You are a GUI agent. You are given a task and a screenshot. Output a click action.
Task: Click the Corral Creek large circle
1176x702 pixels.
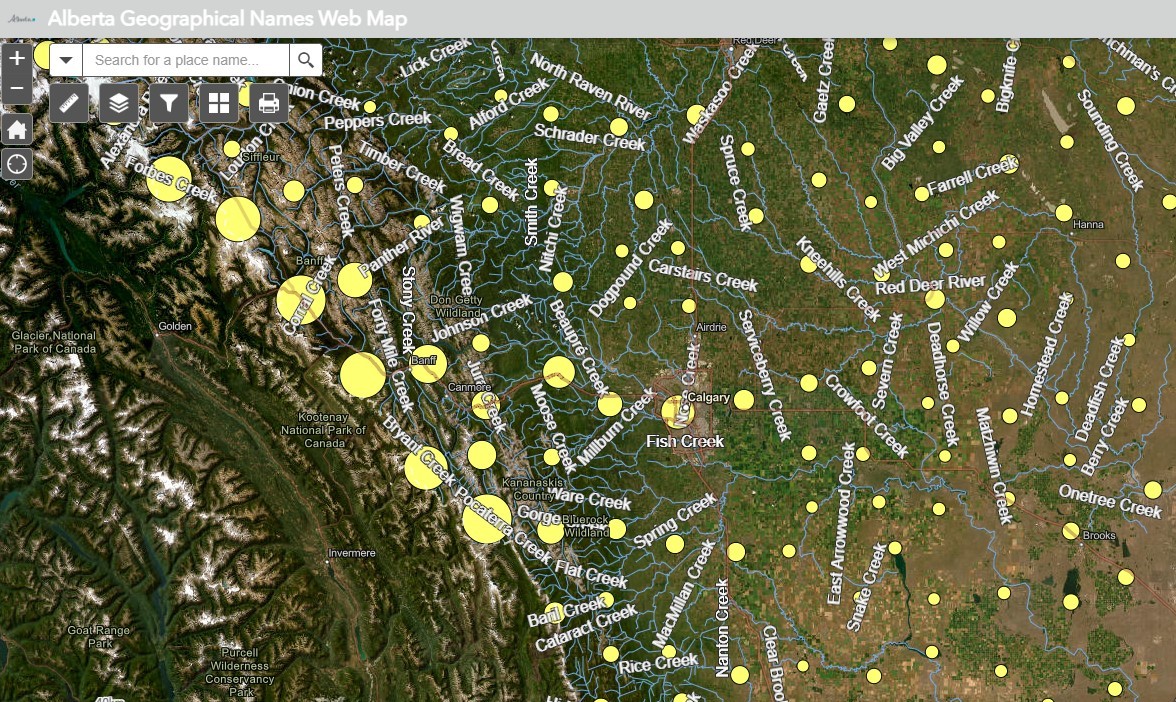[x=300, y=300]
